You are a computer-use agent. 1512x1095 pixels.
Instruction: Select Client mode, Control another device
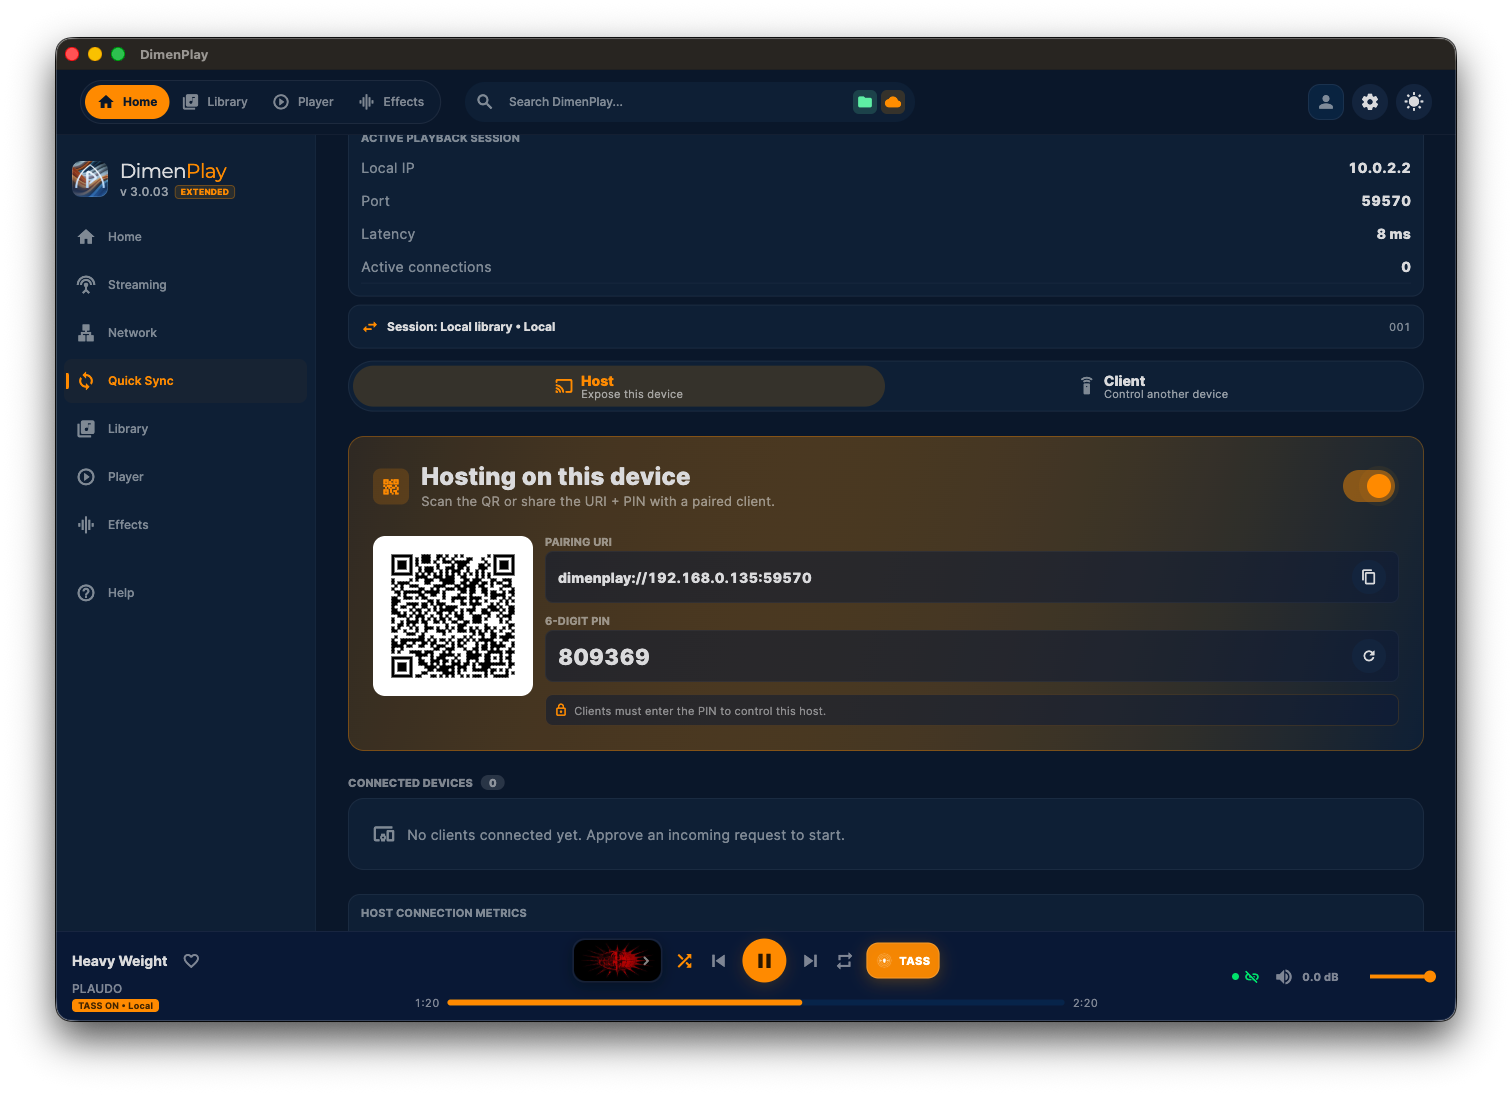[x=1153, y=387]
